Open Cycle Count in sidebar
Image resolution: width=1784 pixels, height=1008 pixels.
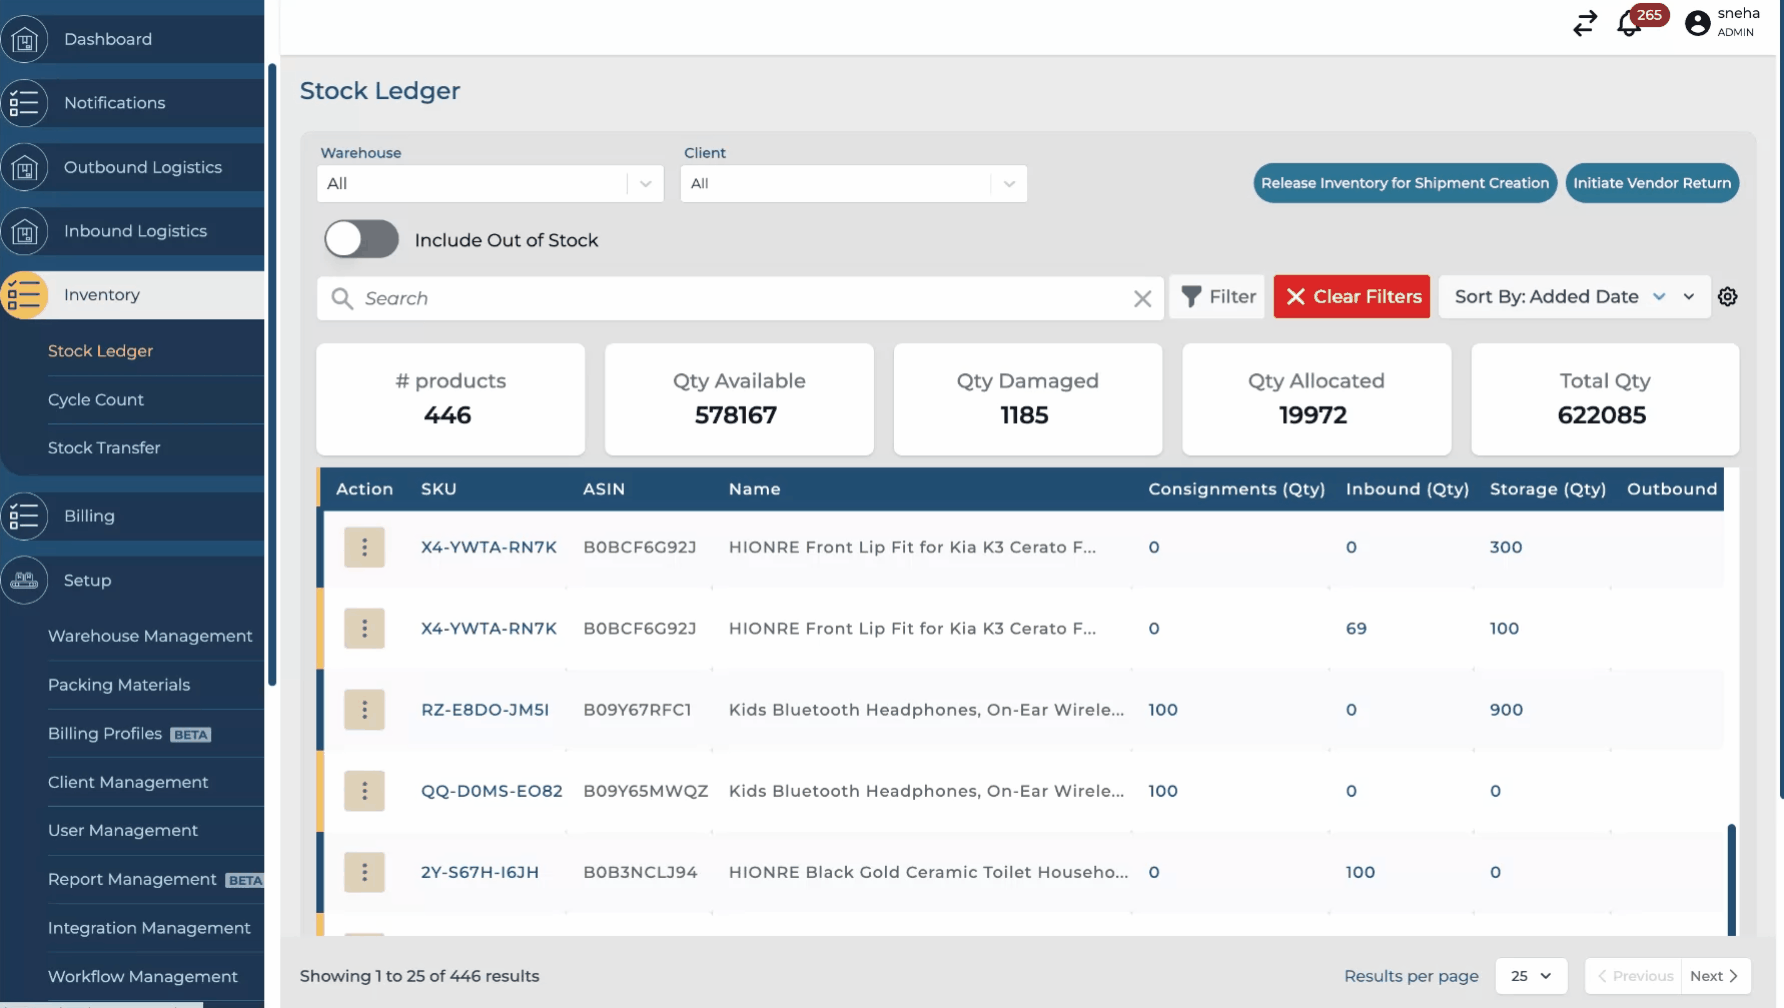point(96,400)
